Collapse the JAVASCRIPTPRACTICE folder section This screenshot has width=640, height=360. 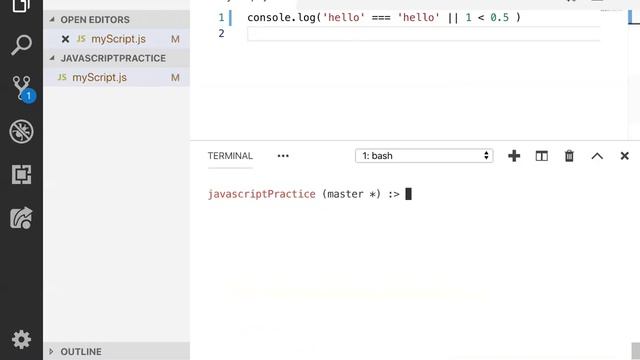point(116,58)
